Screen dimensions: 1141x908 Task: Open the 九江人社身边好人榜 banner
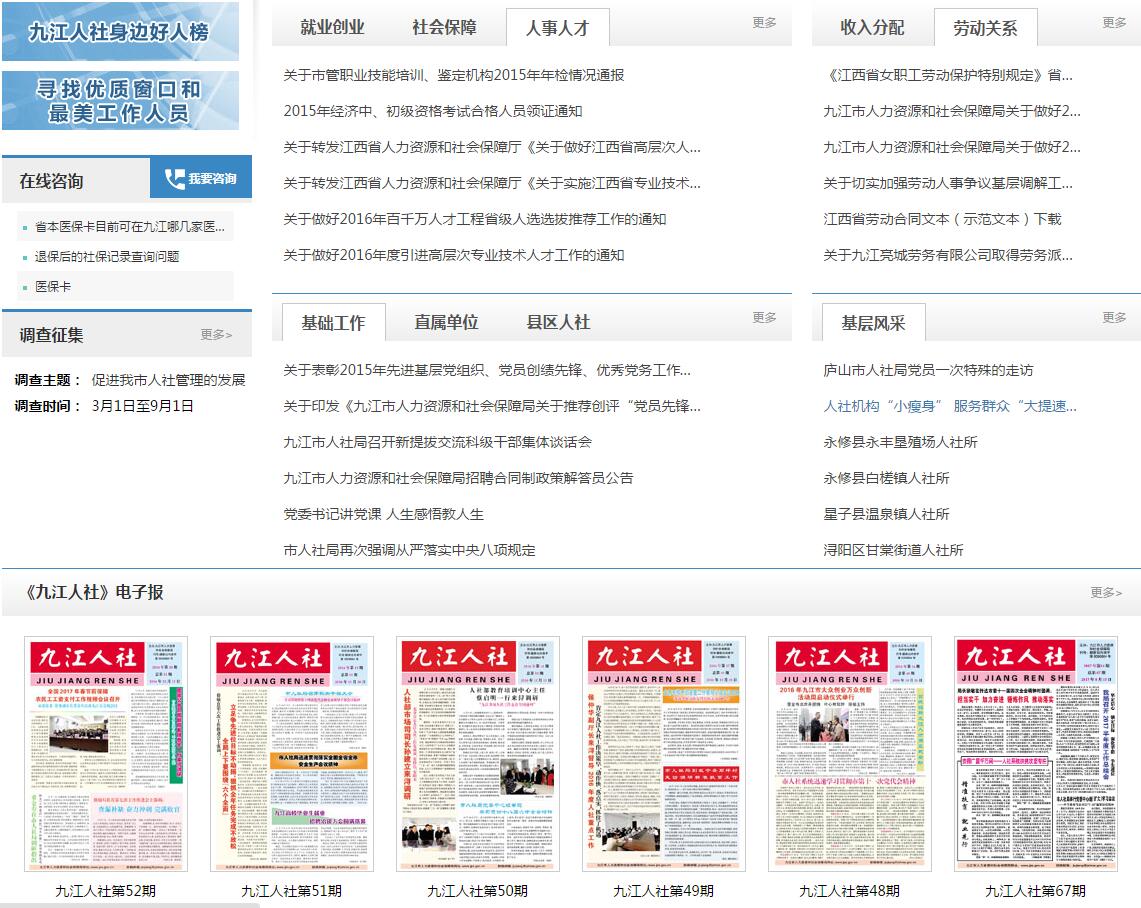[120, 32]
